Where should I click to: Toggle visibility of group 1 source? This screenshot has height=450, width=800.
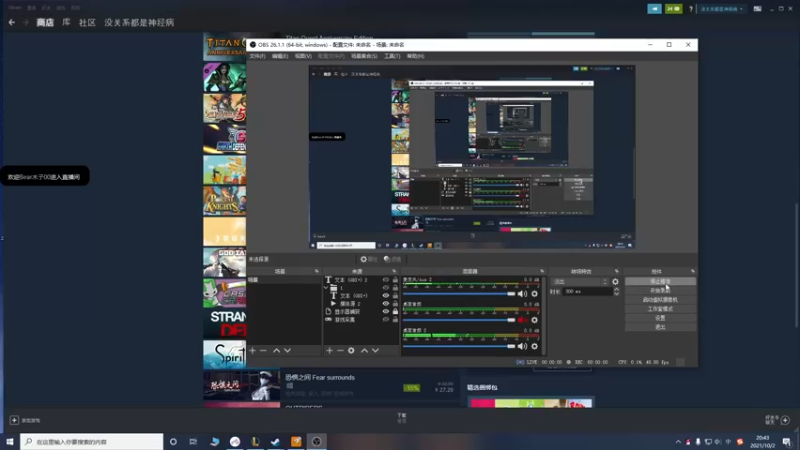coord(386,288)
